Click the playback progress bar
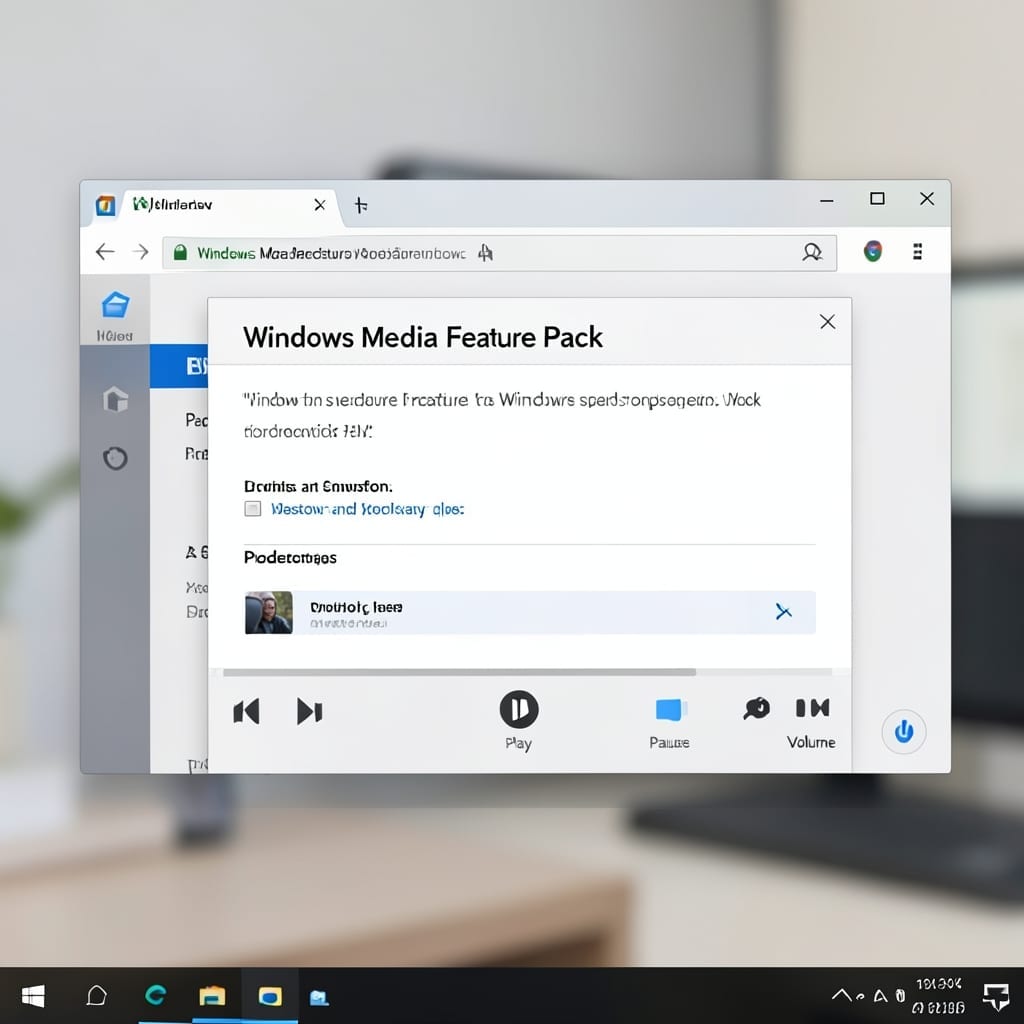1024x1024 pixels. pyautogui.click(x=527, y=672)
